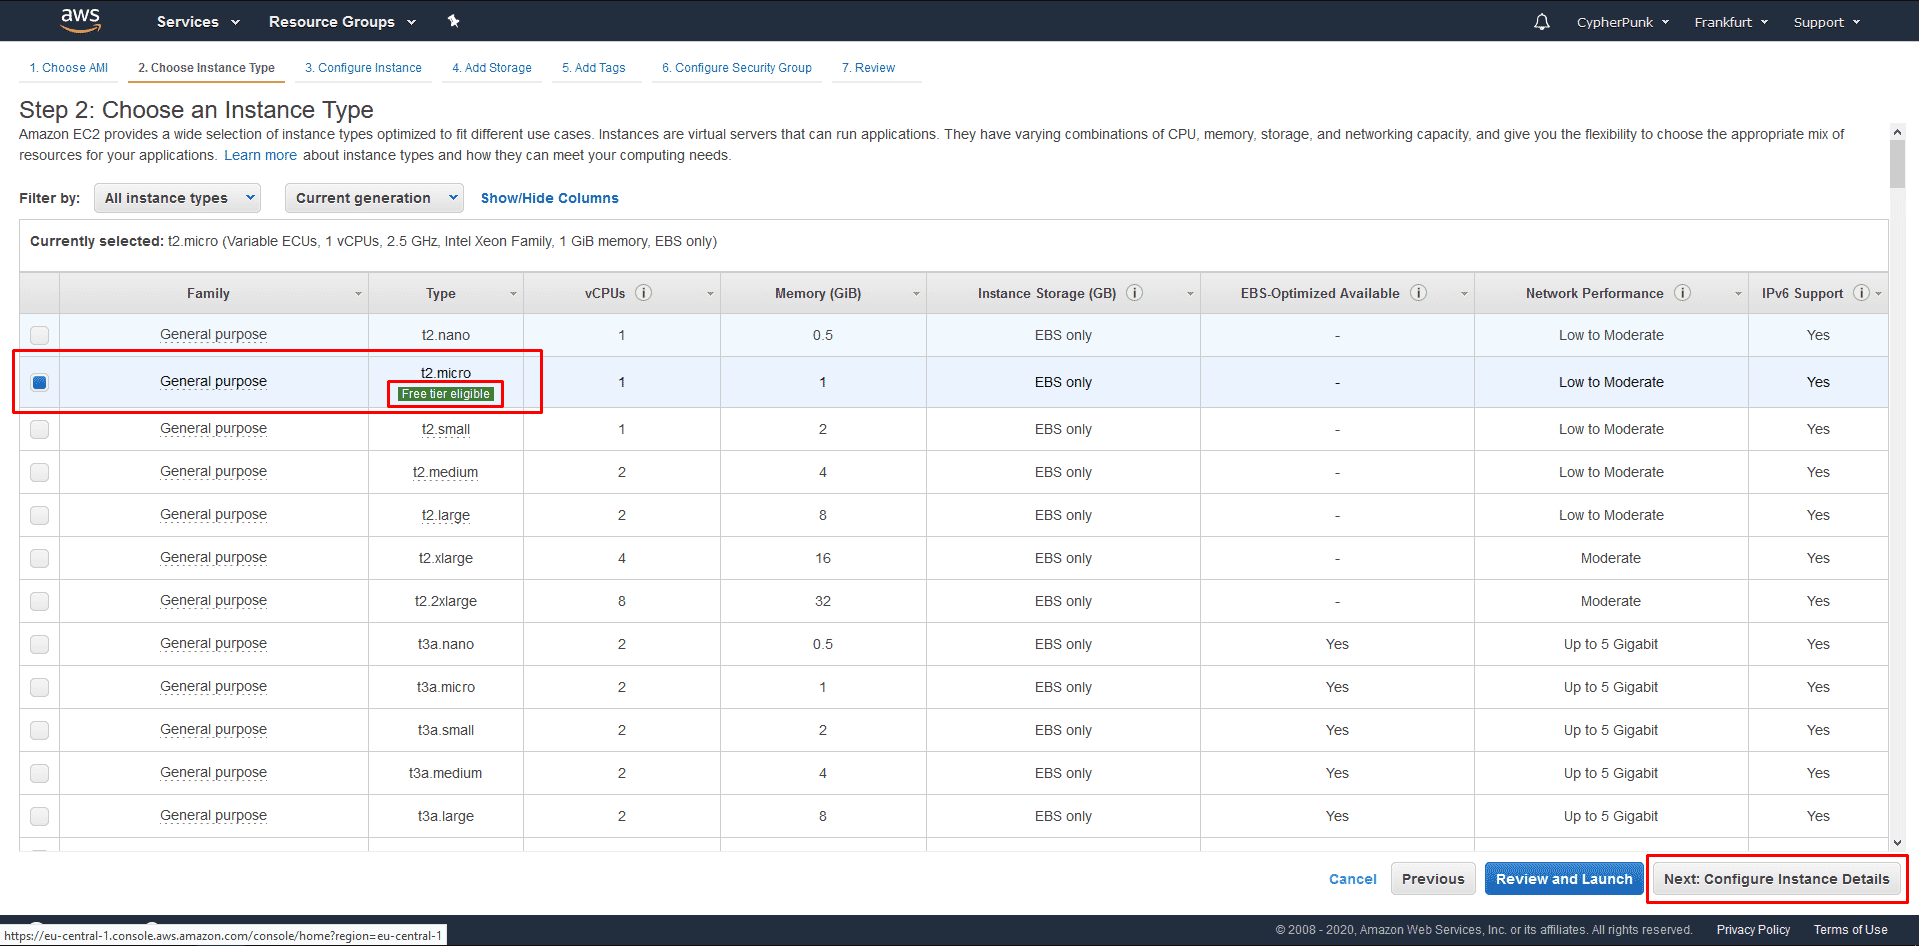
Task: Open the notifications bell icon
Action: (x=1542, y=22)
